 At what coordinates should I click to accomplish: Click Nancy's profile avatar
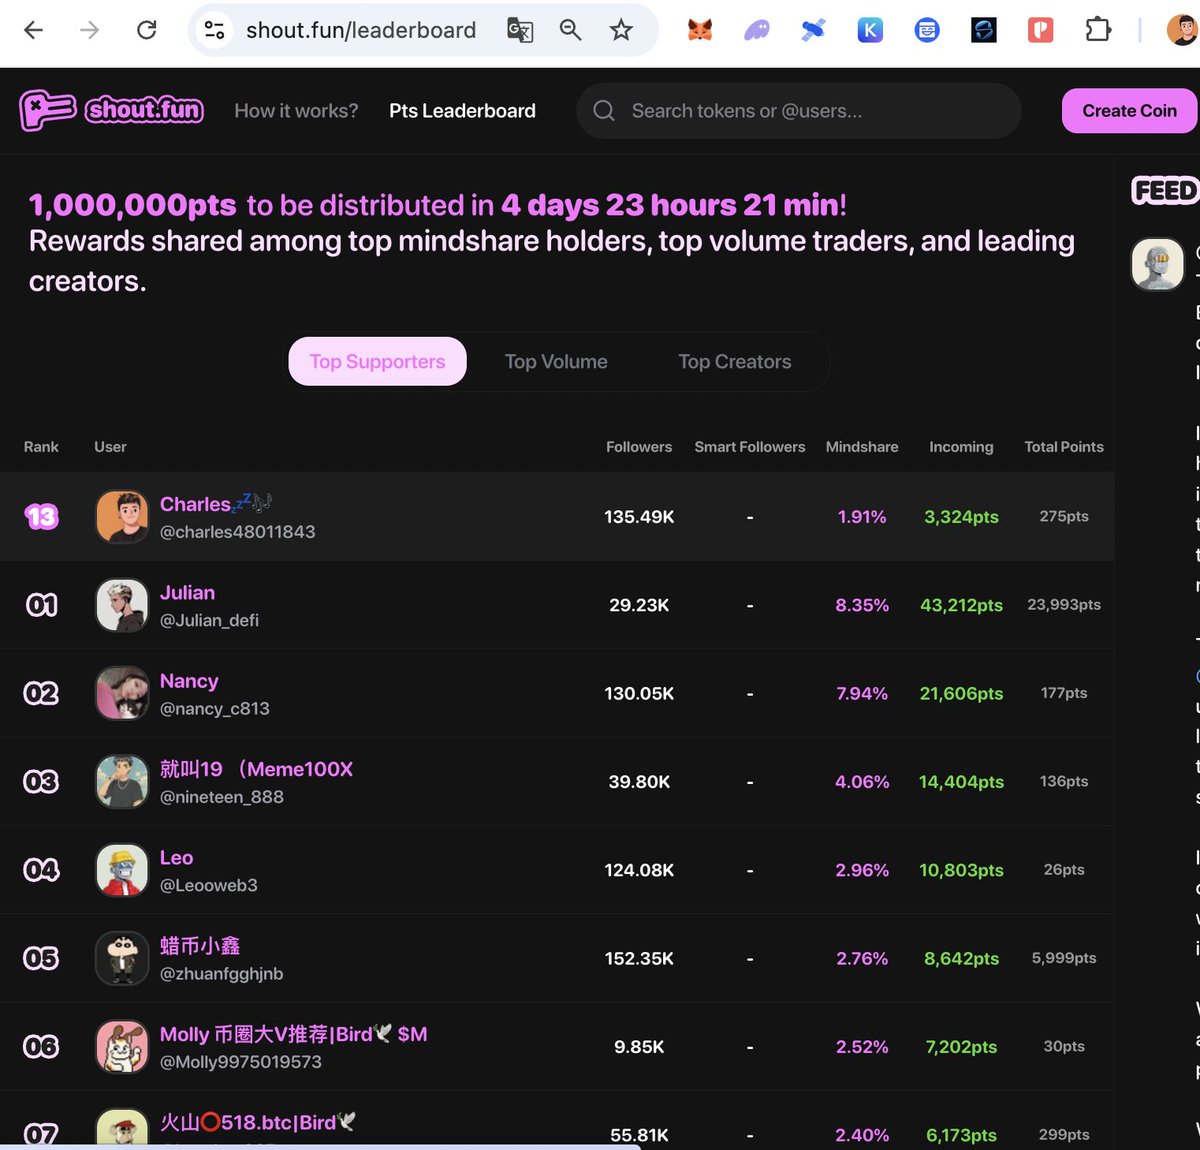click(122, 693)
